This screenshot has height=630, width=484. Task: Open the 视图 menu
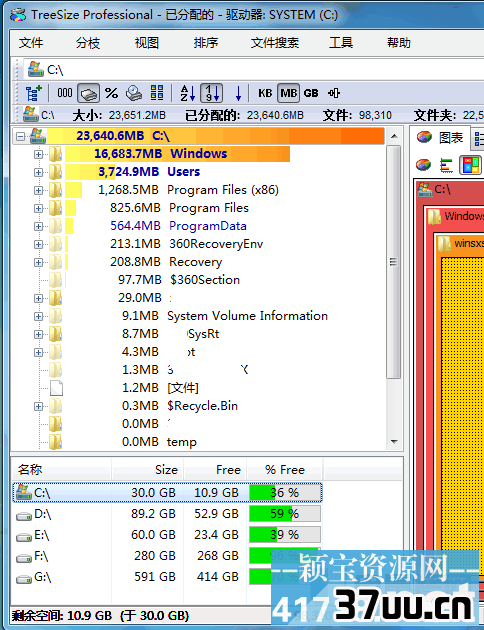pyautogui.click(x=147, y=43)
